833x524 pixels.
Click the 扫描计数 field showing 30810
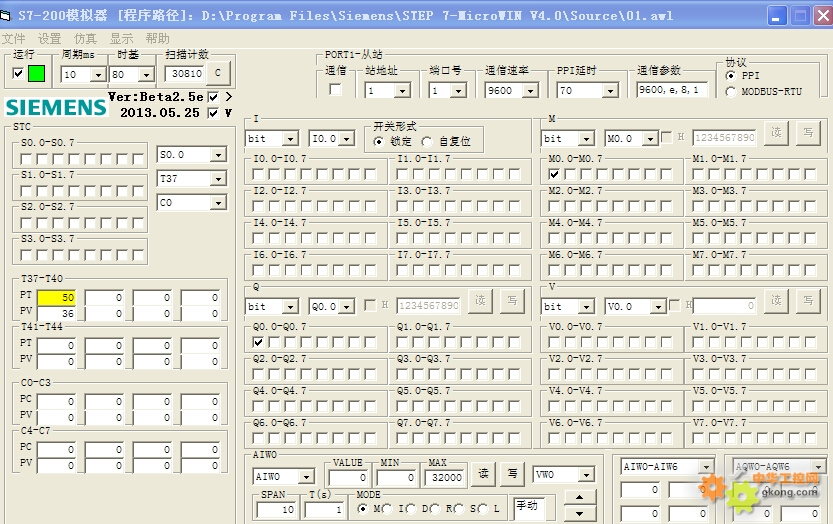pyautogui.click(x=185, y=74)
